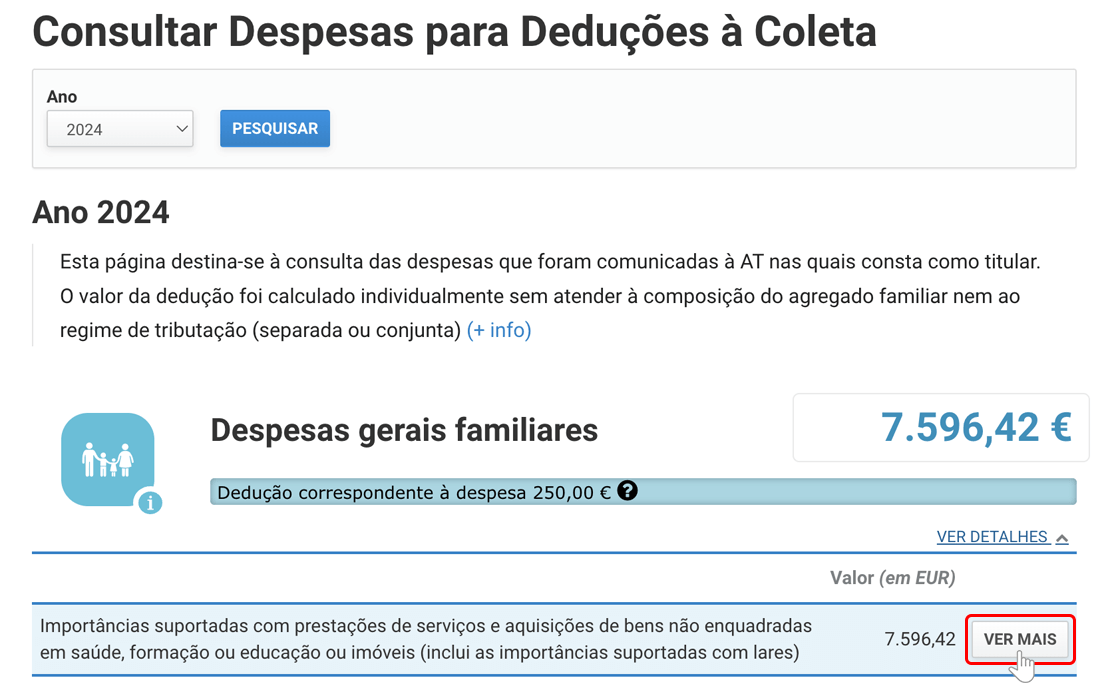1100x692 pixels.
Task: Click the info badge on family icon
Action: coord(150,502)
